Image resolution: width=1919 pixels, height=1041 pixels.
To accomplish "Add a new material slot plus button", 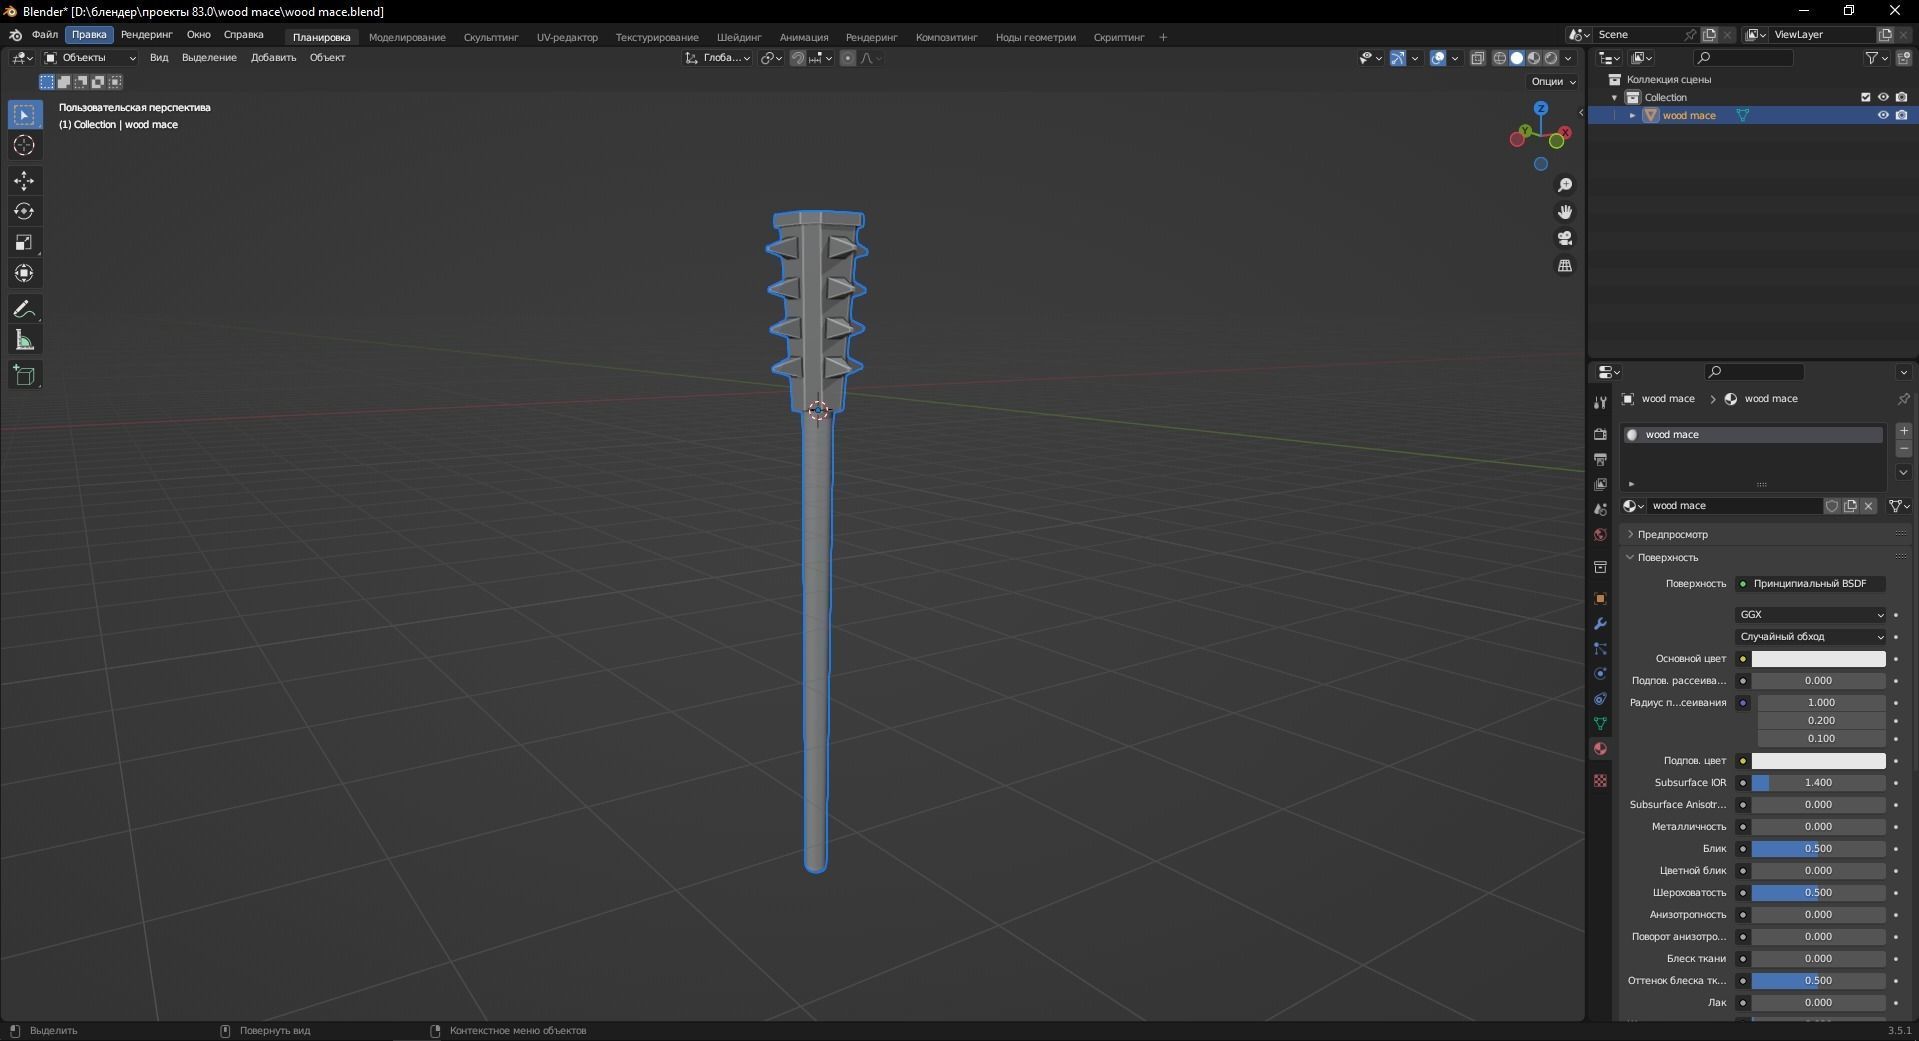I will [1904, 431].
